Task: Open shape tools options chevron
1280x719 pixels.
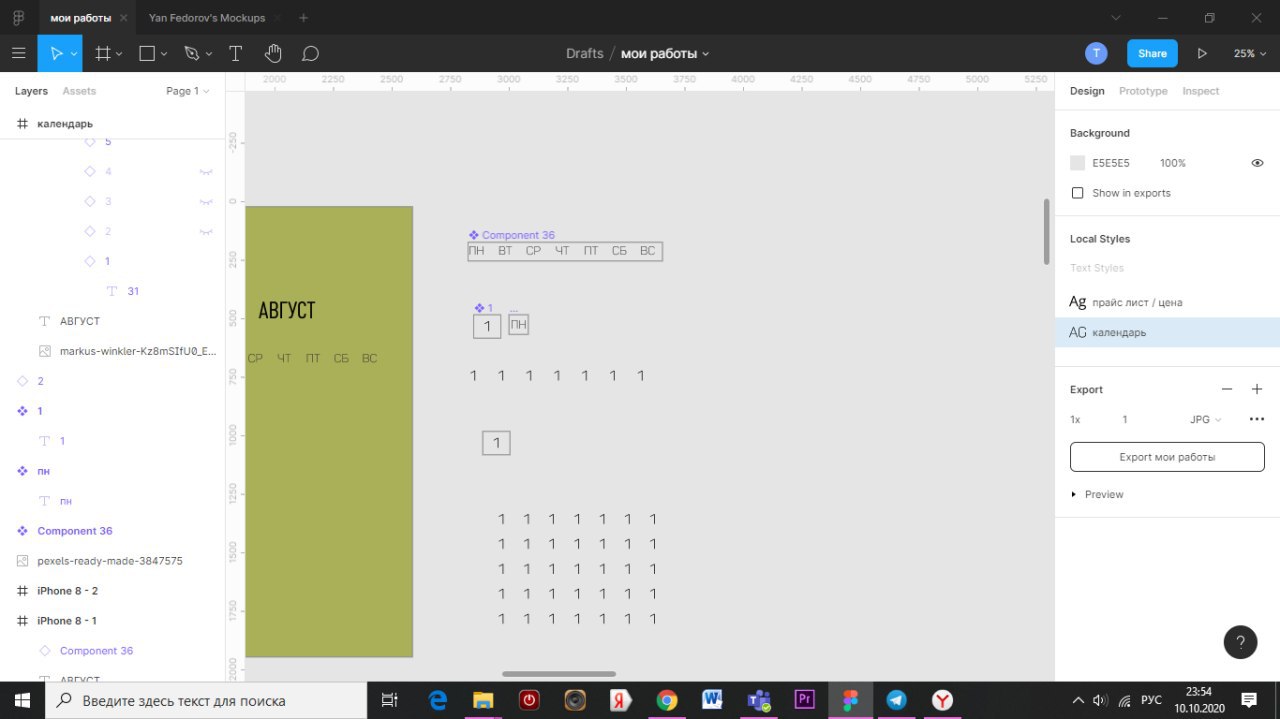Action: point(164,54)
